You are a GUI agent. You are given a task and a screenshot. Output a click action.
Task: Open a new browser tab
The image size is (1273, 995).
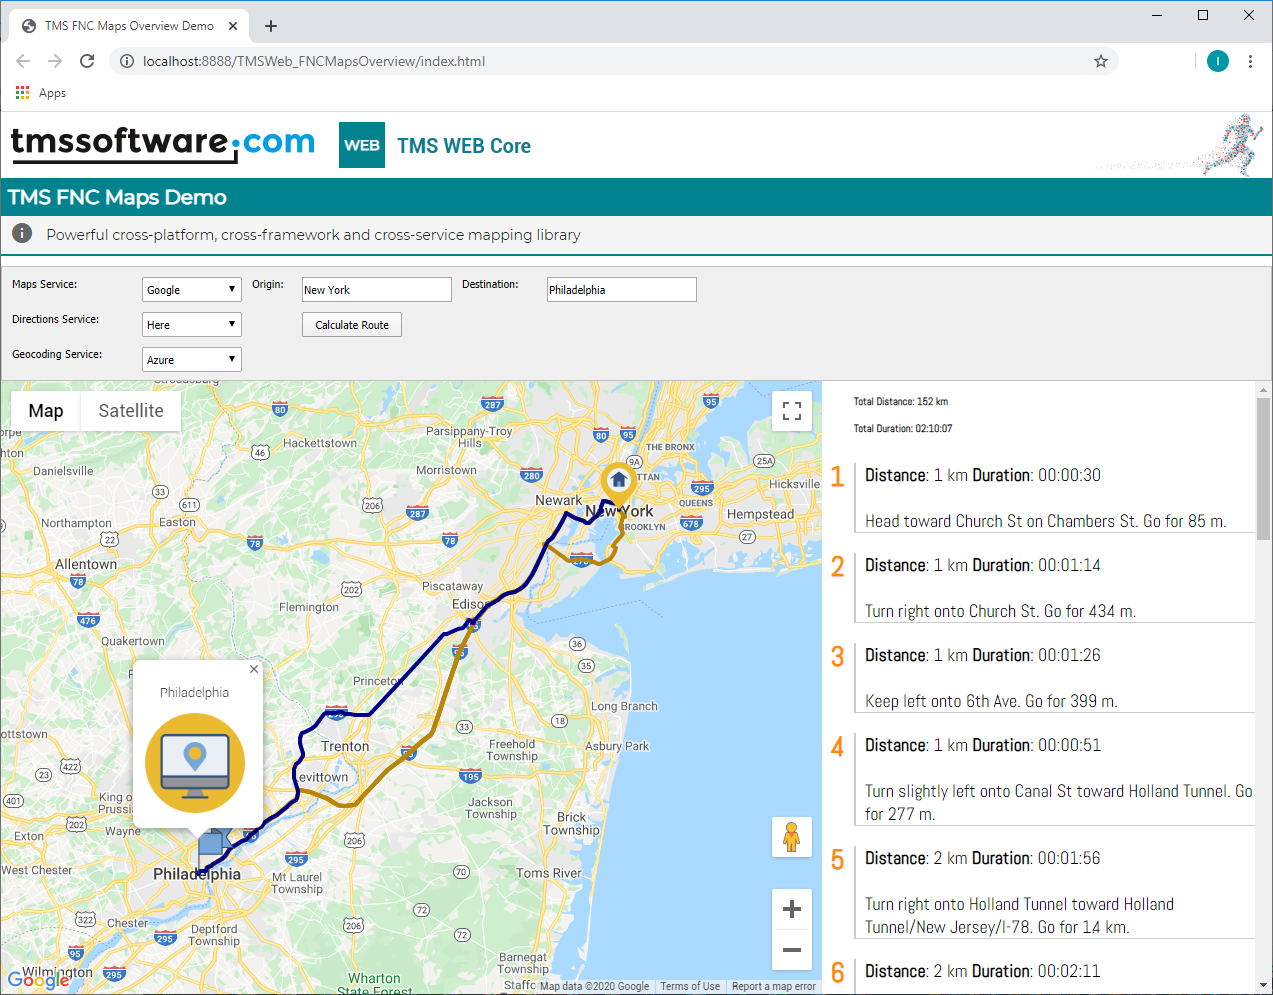tap(271, 26)
